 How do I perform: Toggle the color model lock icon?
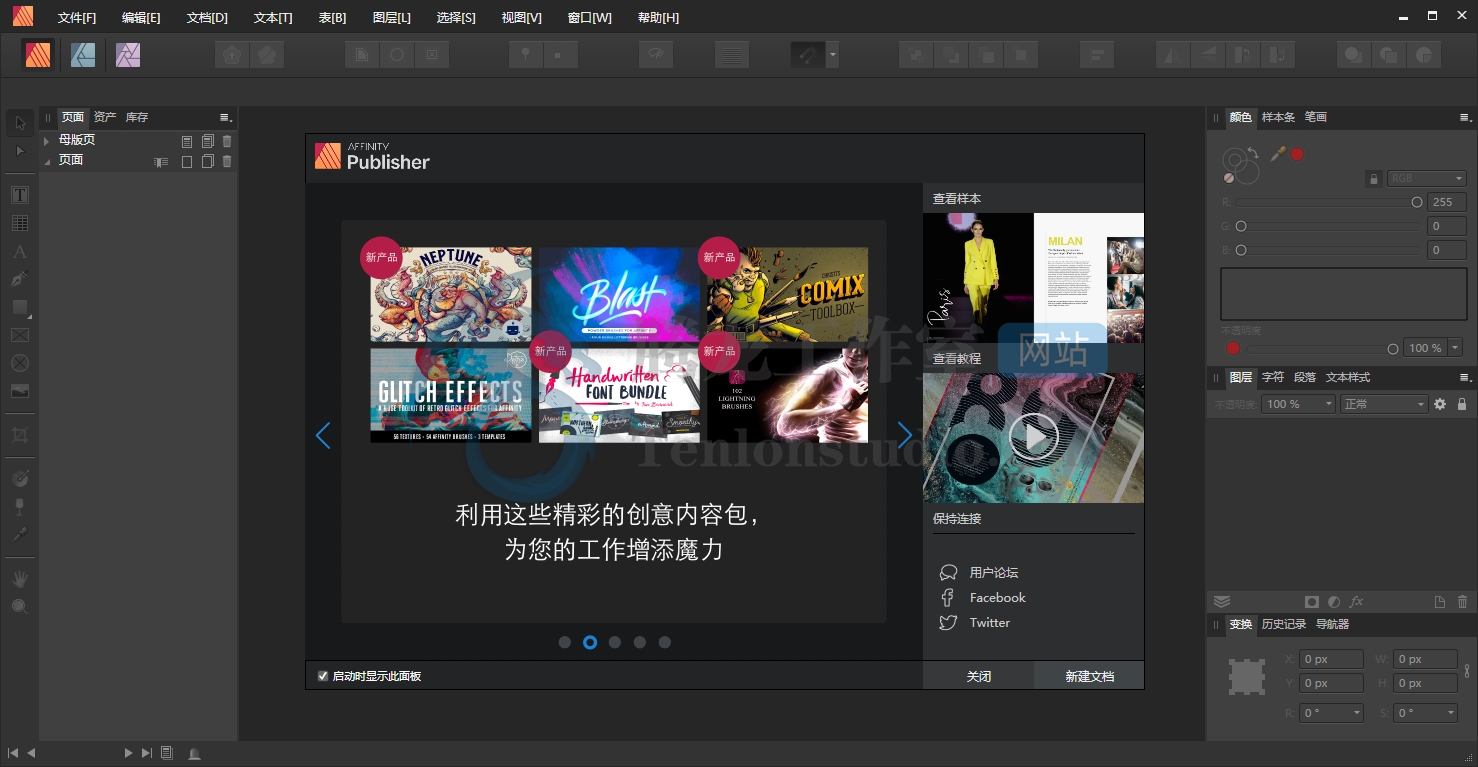click(1374, 178)
